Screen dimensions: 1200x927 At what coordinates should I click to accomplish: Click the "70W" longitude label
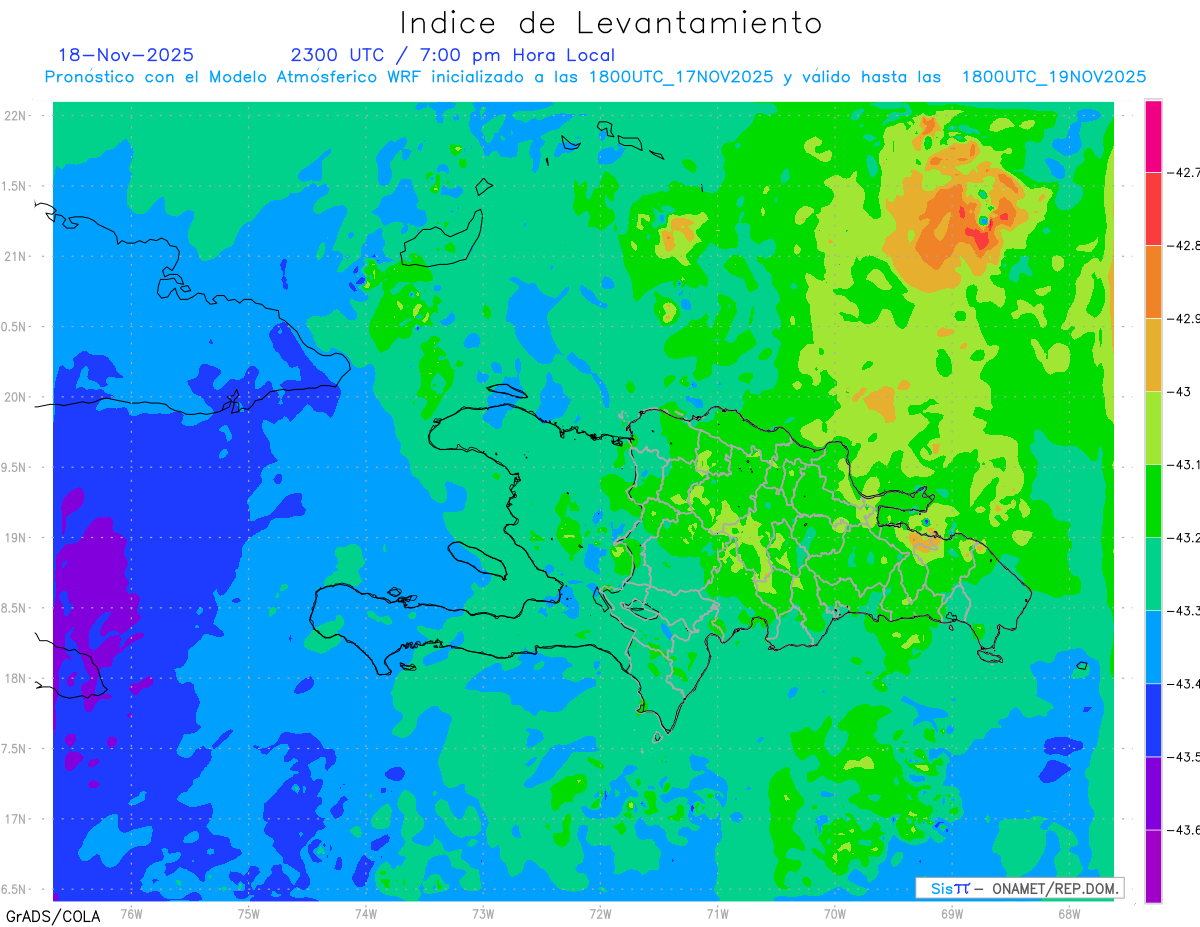coord(835,913)
